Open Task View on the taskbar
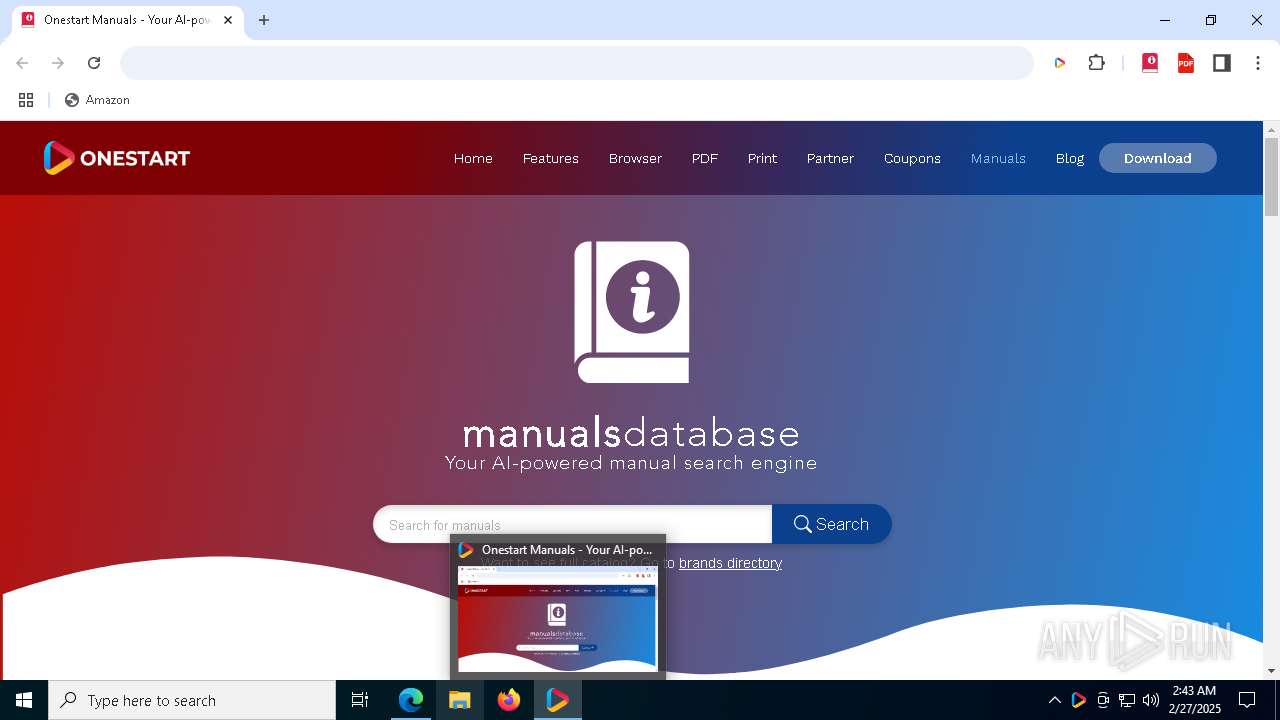1280x720 pixels. (x=360, y=700)
